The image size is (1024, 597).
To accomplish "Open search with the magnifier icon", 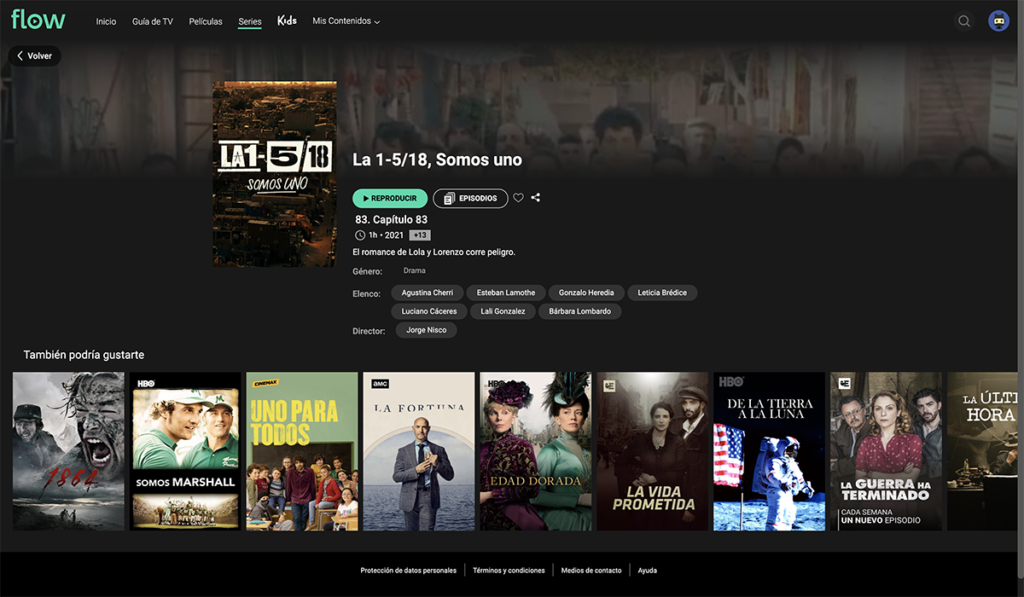I will [964, 21].
